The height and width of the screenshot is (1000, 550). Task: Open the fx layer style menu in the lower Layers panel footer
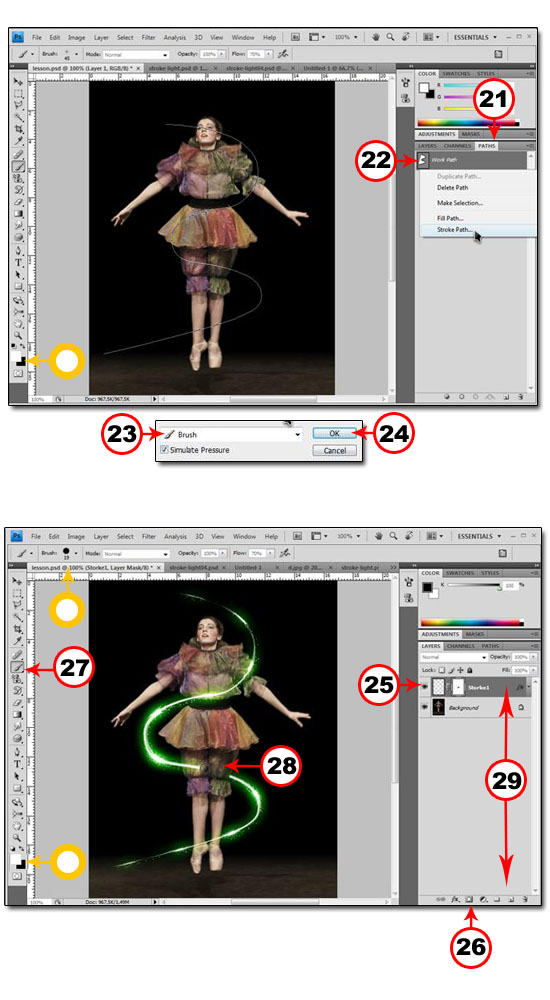[456, 899]
